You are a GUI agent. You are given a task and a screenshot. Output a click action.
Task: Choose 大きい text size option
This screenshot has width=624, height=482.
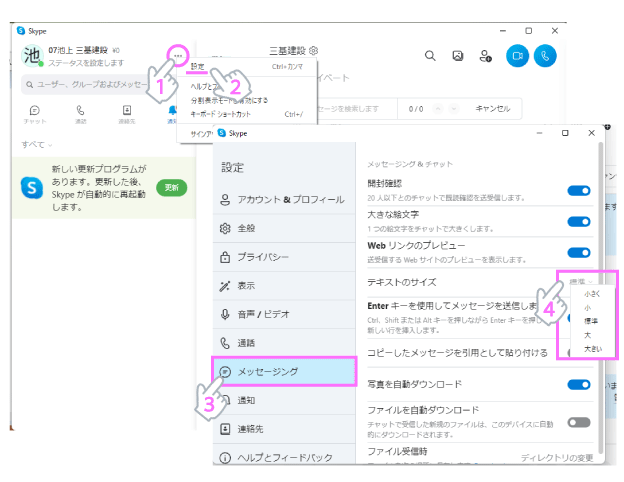click(x=593, y=349)
